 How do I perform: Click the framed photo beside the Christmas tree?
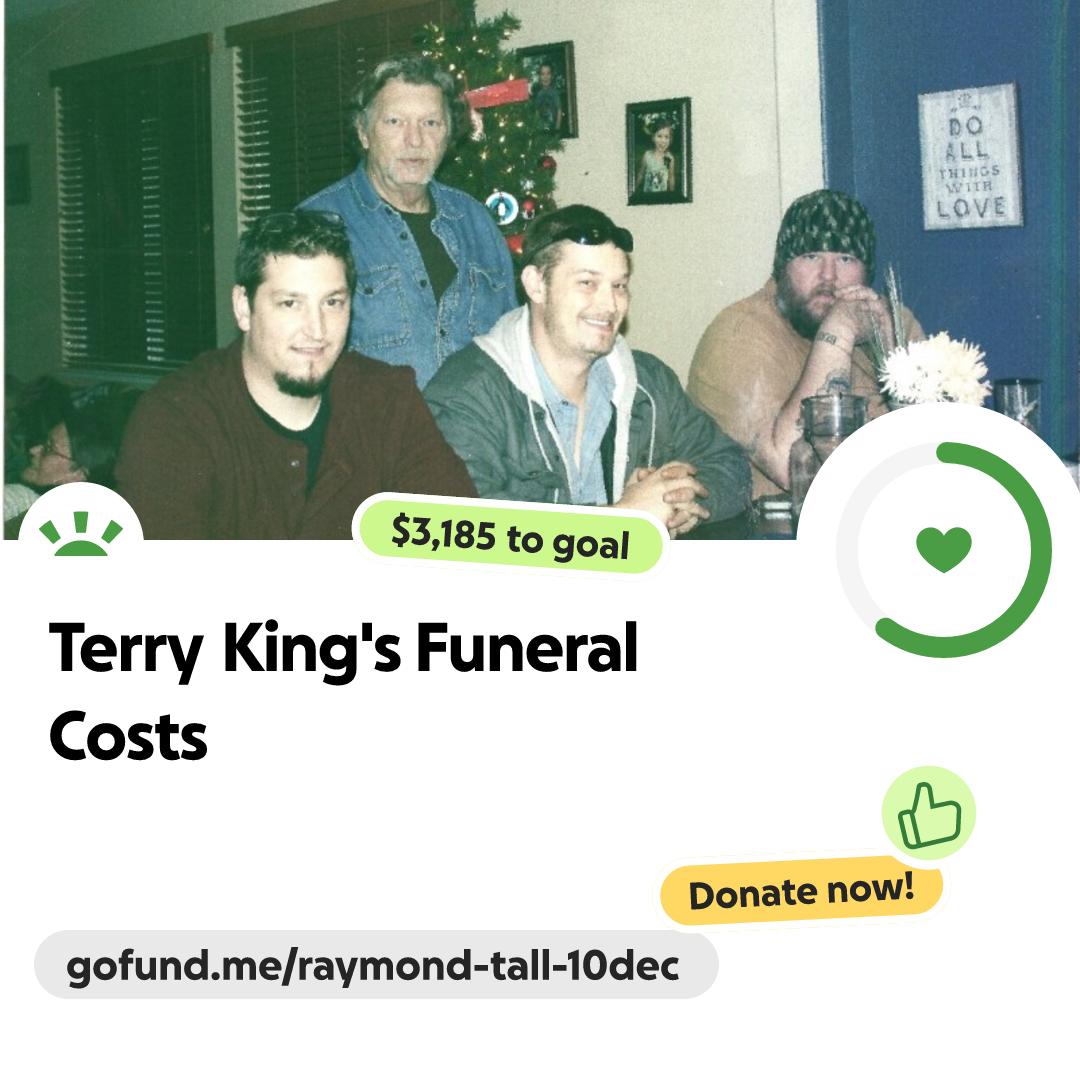pyautogui.click(x=547, y=90)
